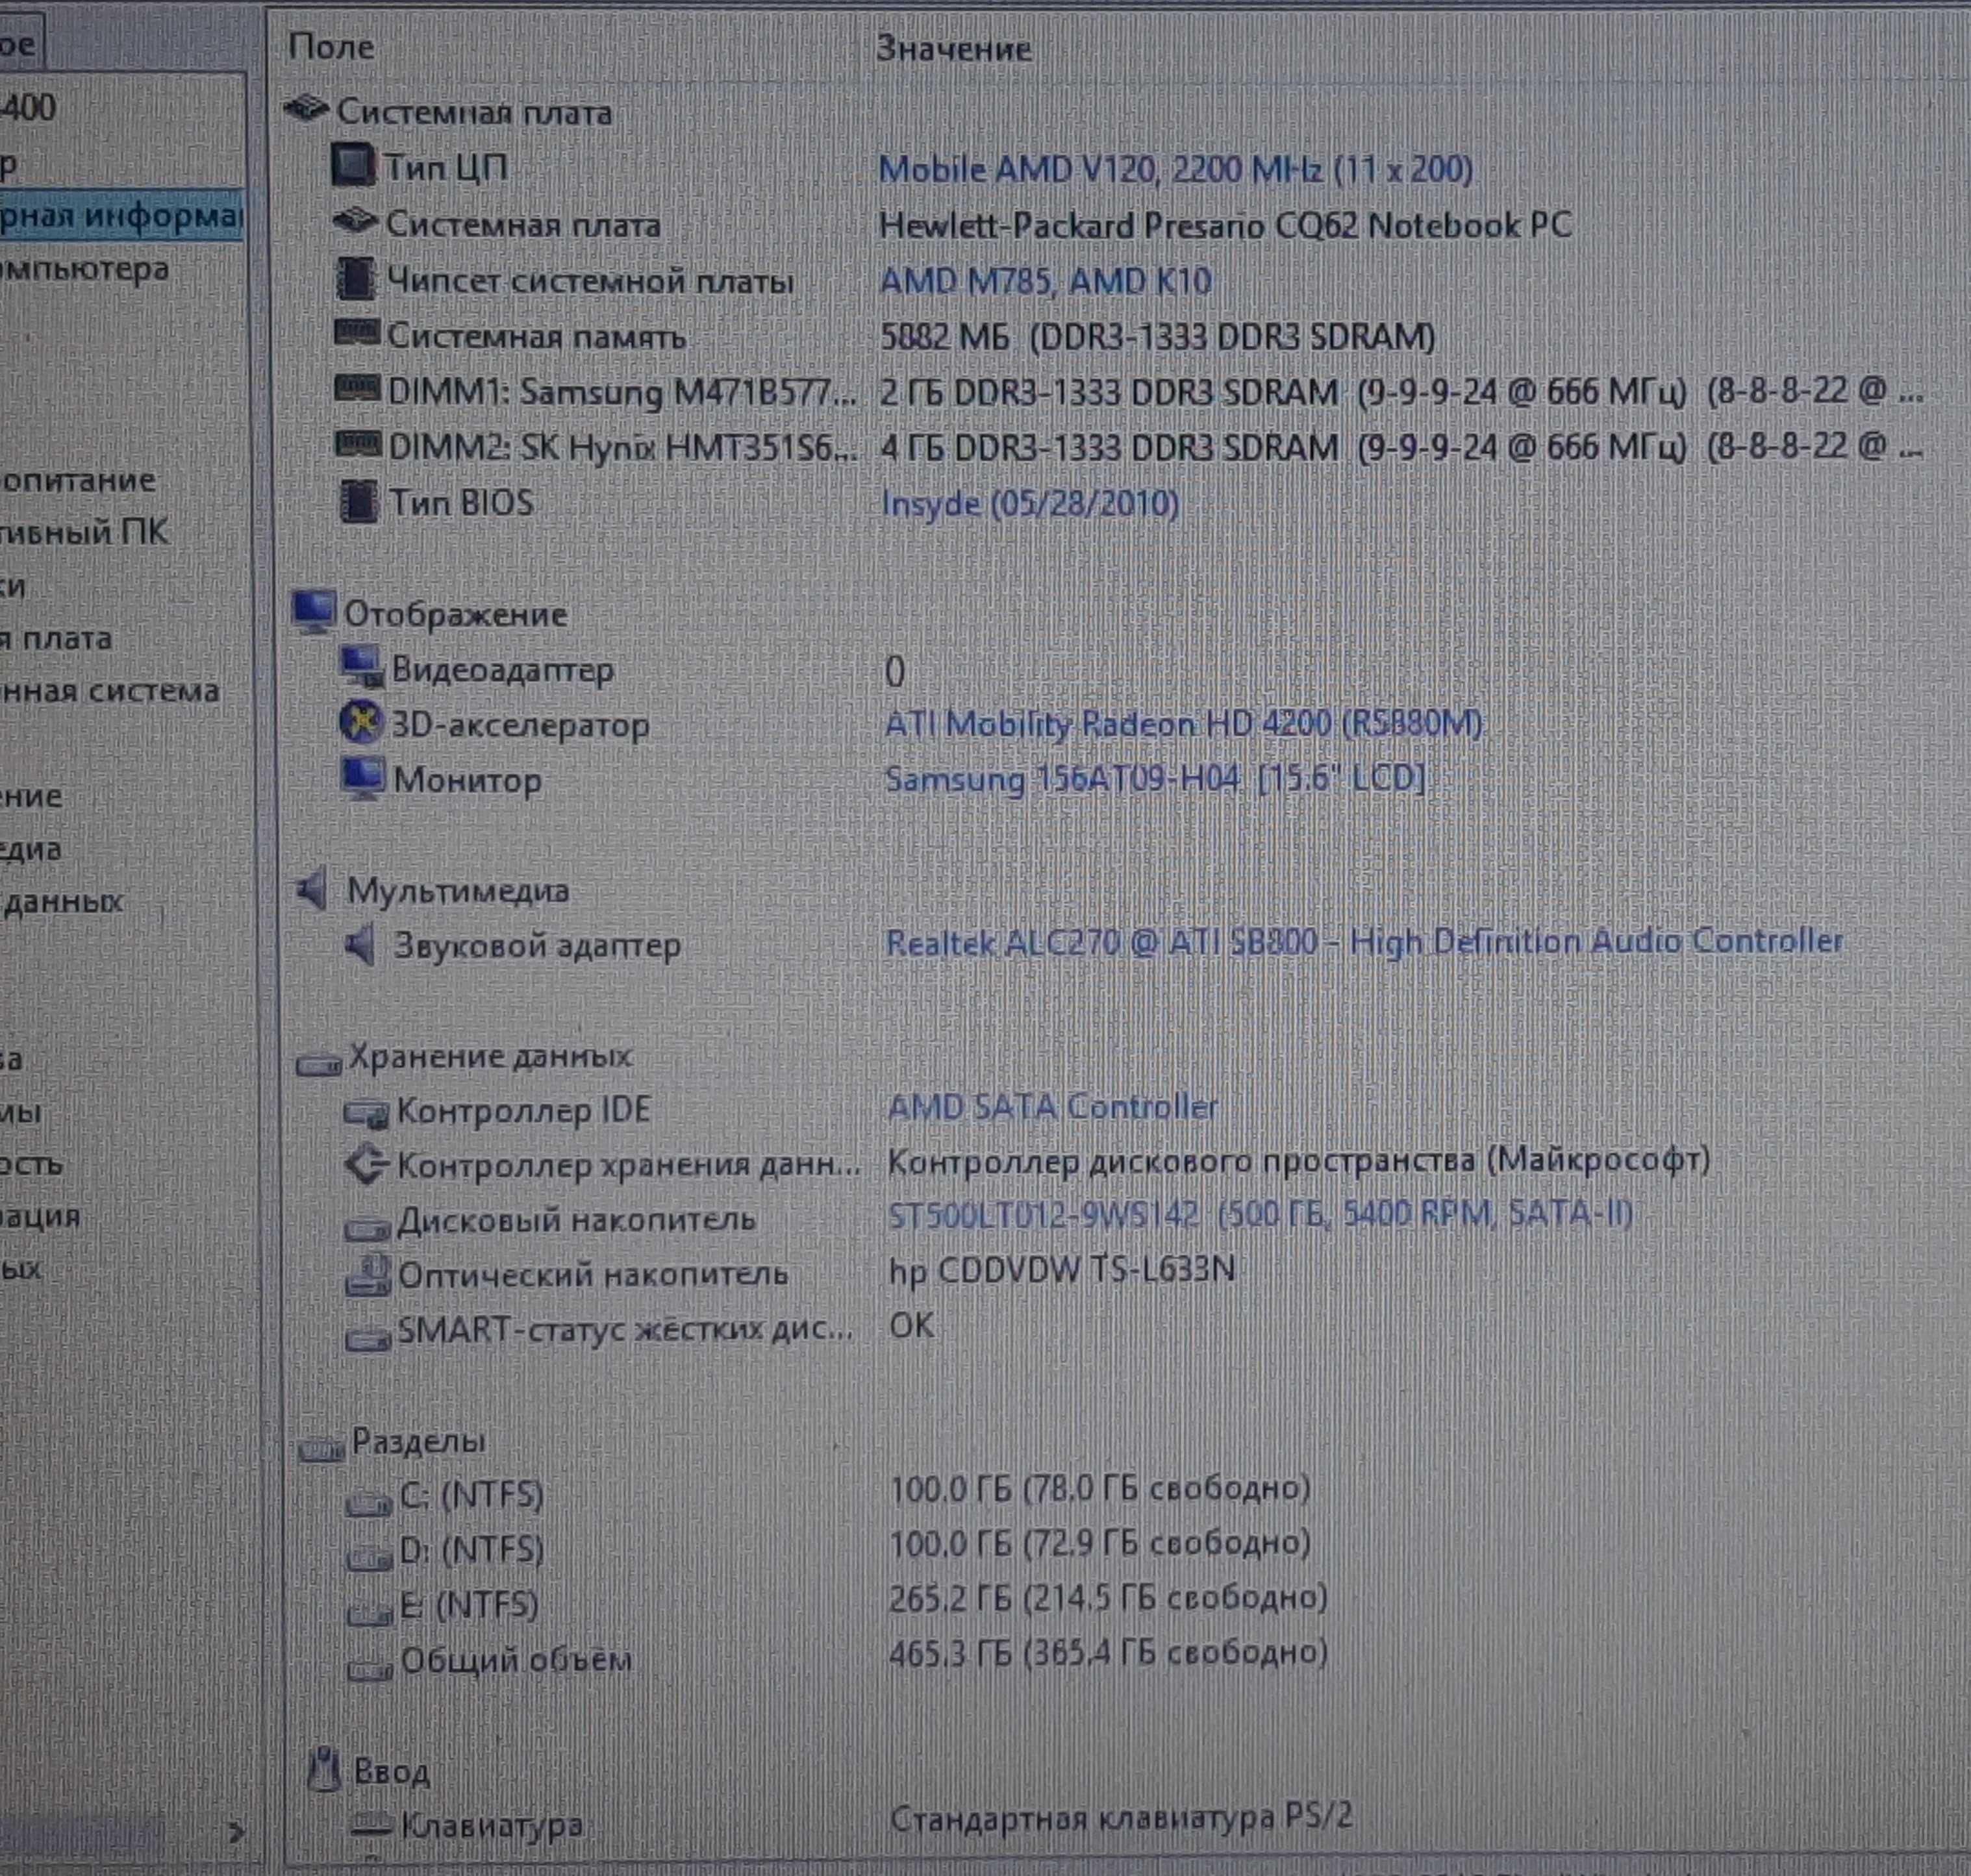Image resolution: width=1971 pixels, height=1876 pixels.
Task: Click the memory icon beside Системная память
Action: (x=357, y=333)
